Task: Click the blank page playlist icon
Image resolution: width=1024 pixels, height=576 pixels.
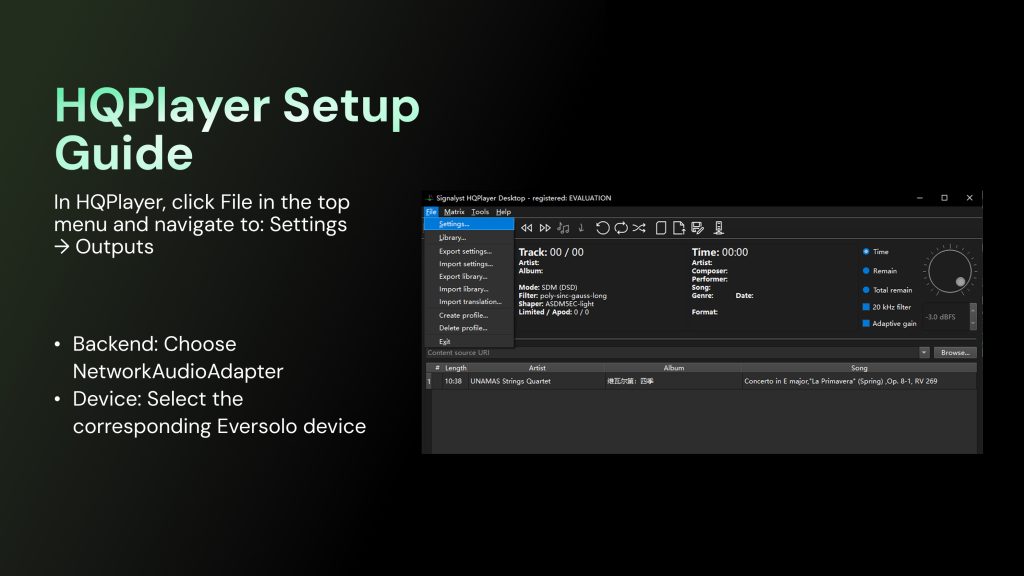Action: (661, 228)
